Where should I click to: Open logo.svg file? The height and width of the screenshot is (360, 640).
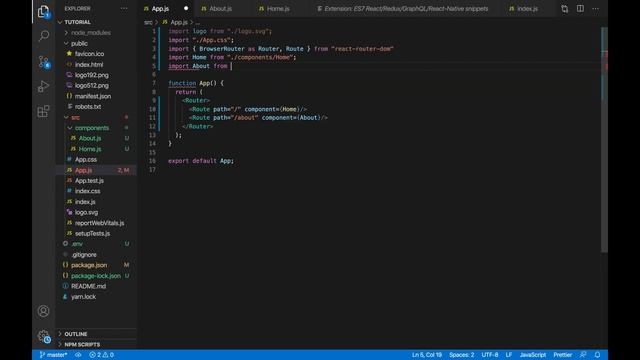86,213
